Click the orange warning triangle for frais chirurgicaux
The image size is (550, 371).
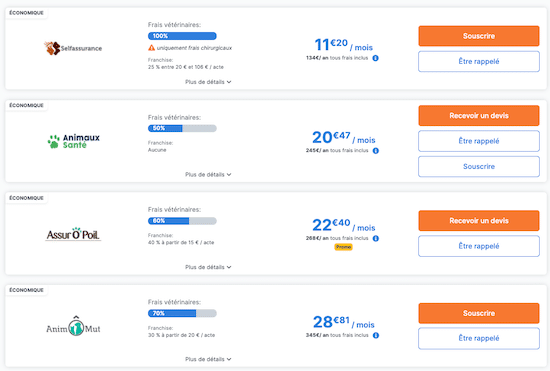coord(152,48)
